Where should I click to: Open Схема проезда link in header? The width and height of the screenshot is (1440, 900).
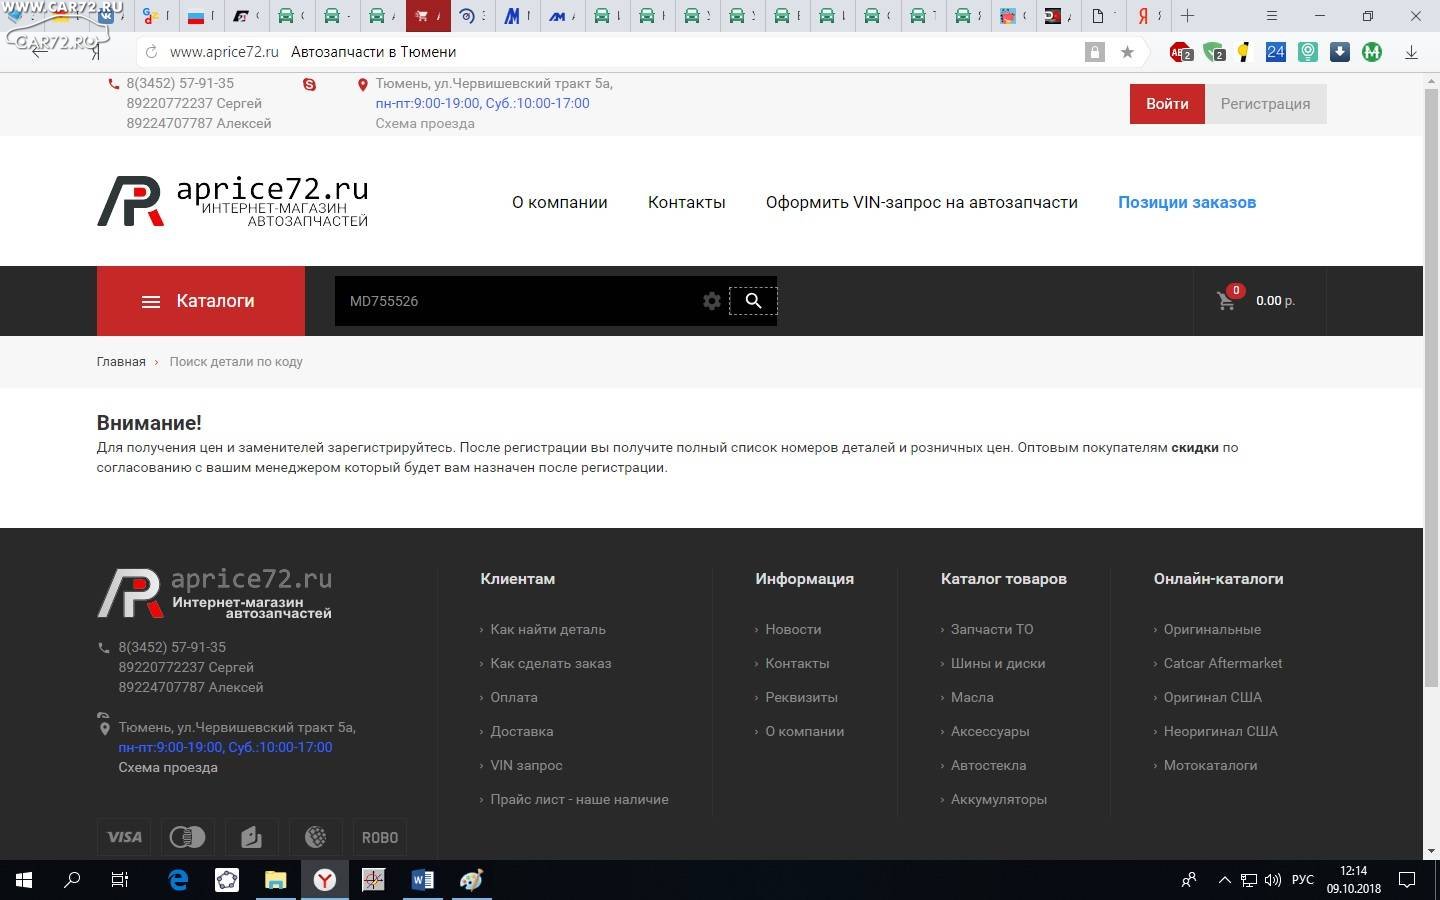pos(425,124)
